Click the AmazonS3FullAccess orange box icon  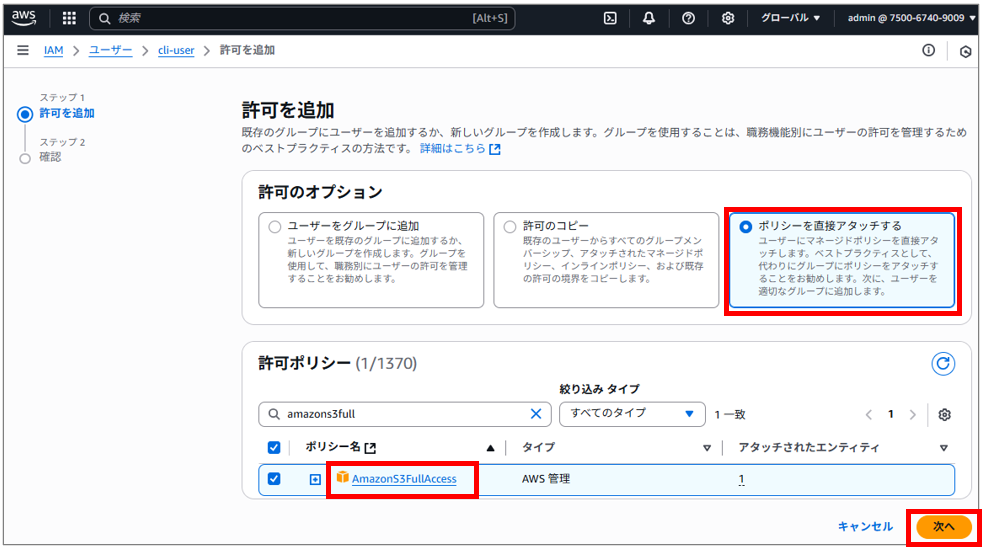click(x=342, y=477)
